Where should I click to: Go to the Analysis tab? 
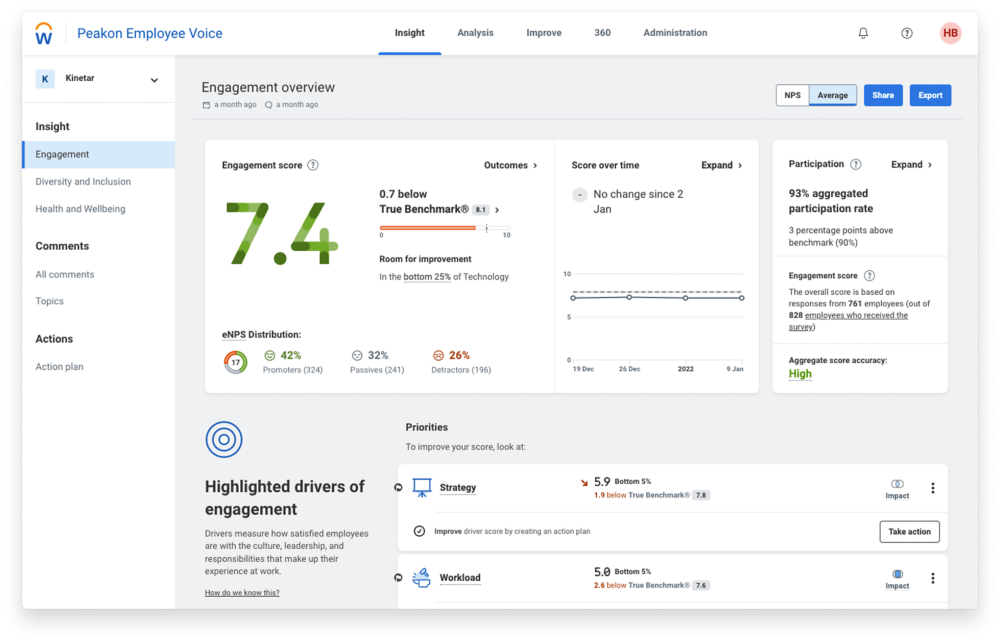pyautogui.click(x=475, y=33)
